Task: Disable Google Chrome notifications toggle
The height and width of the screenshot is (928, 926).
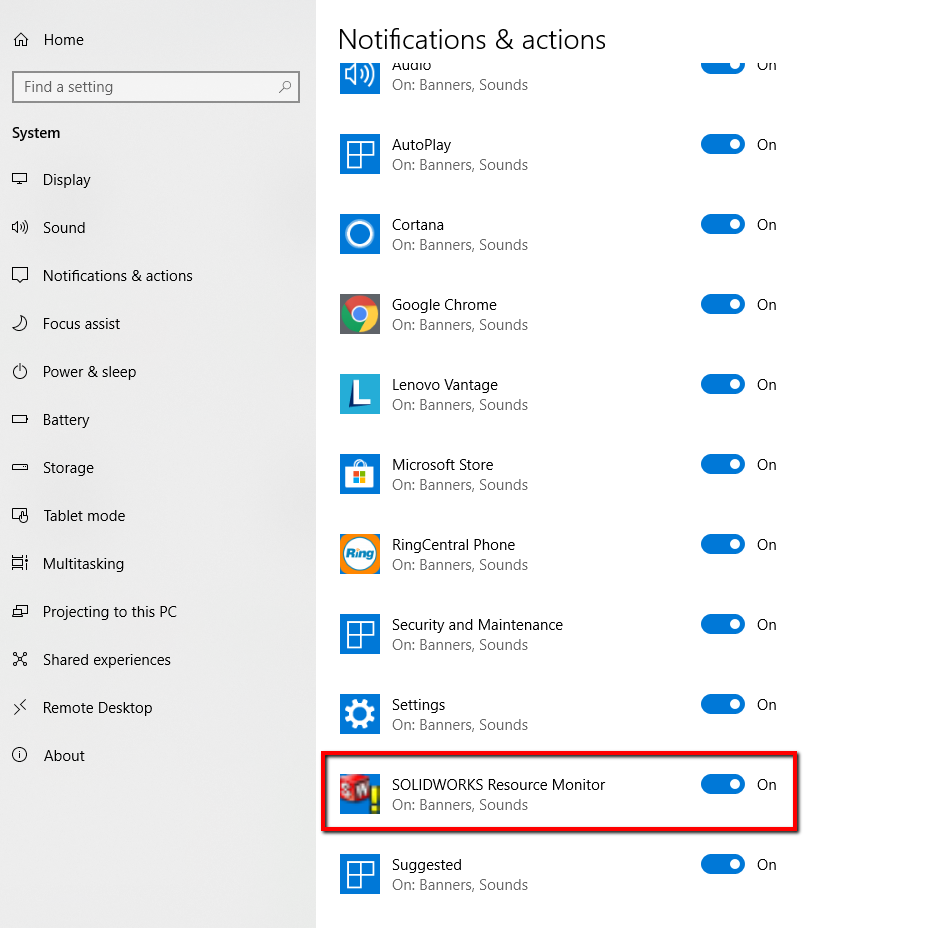Action: point(722,304)
